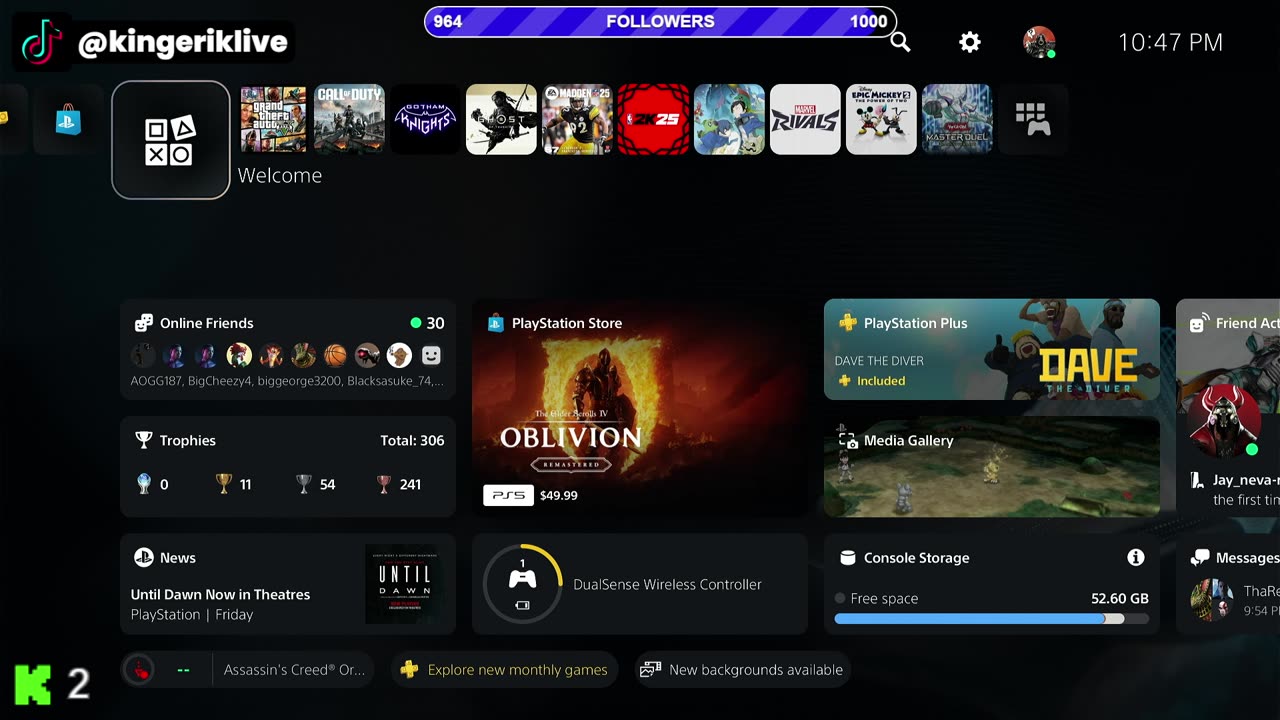Open the PlayStation Store shopping bag icon
1280x720 pixels.
[68, 119]
